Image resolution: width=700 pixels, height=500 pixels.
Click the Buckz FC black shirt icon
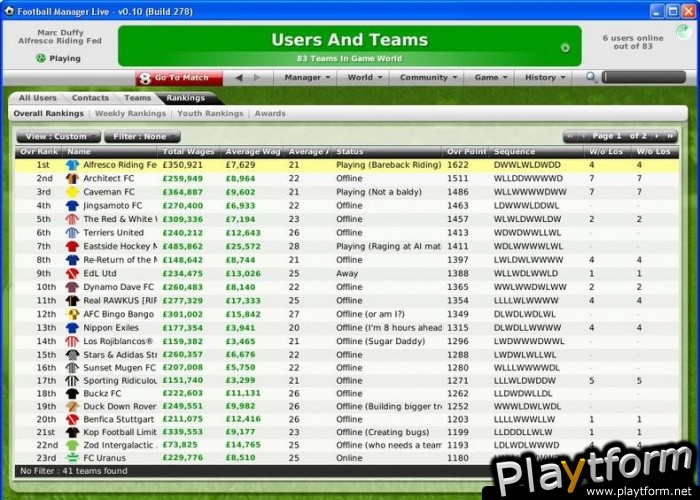click(x=72, y=394)
